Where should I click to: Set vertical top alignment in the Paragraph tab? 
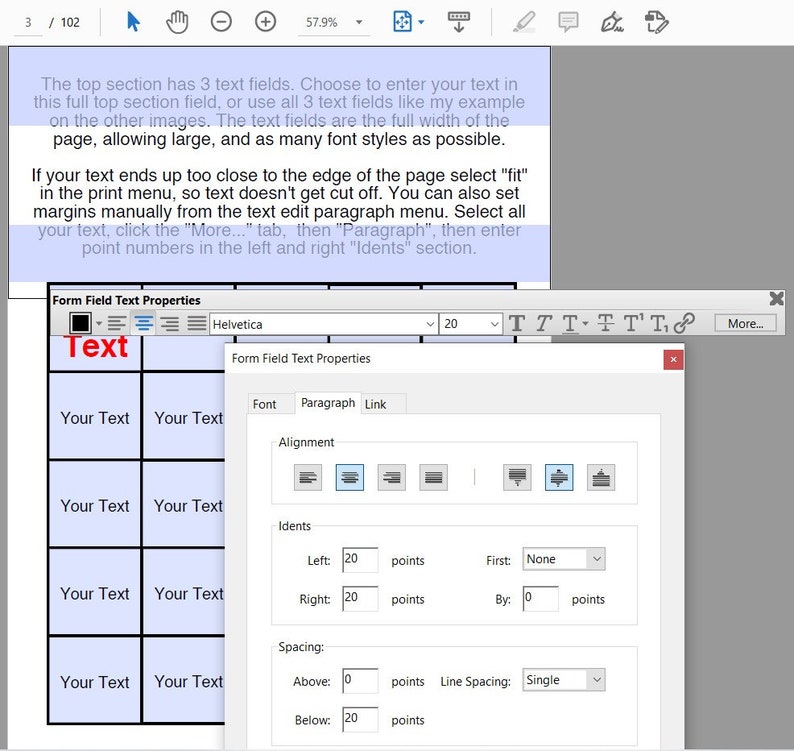click(x=517, y=477)
